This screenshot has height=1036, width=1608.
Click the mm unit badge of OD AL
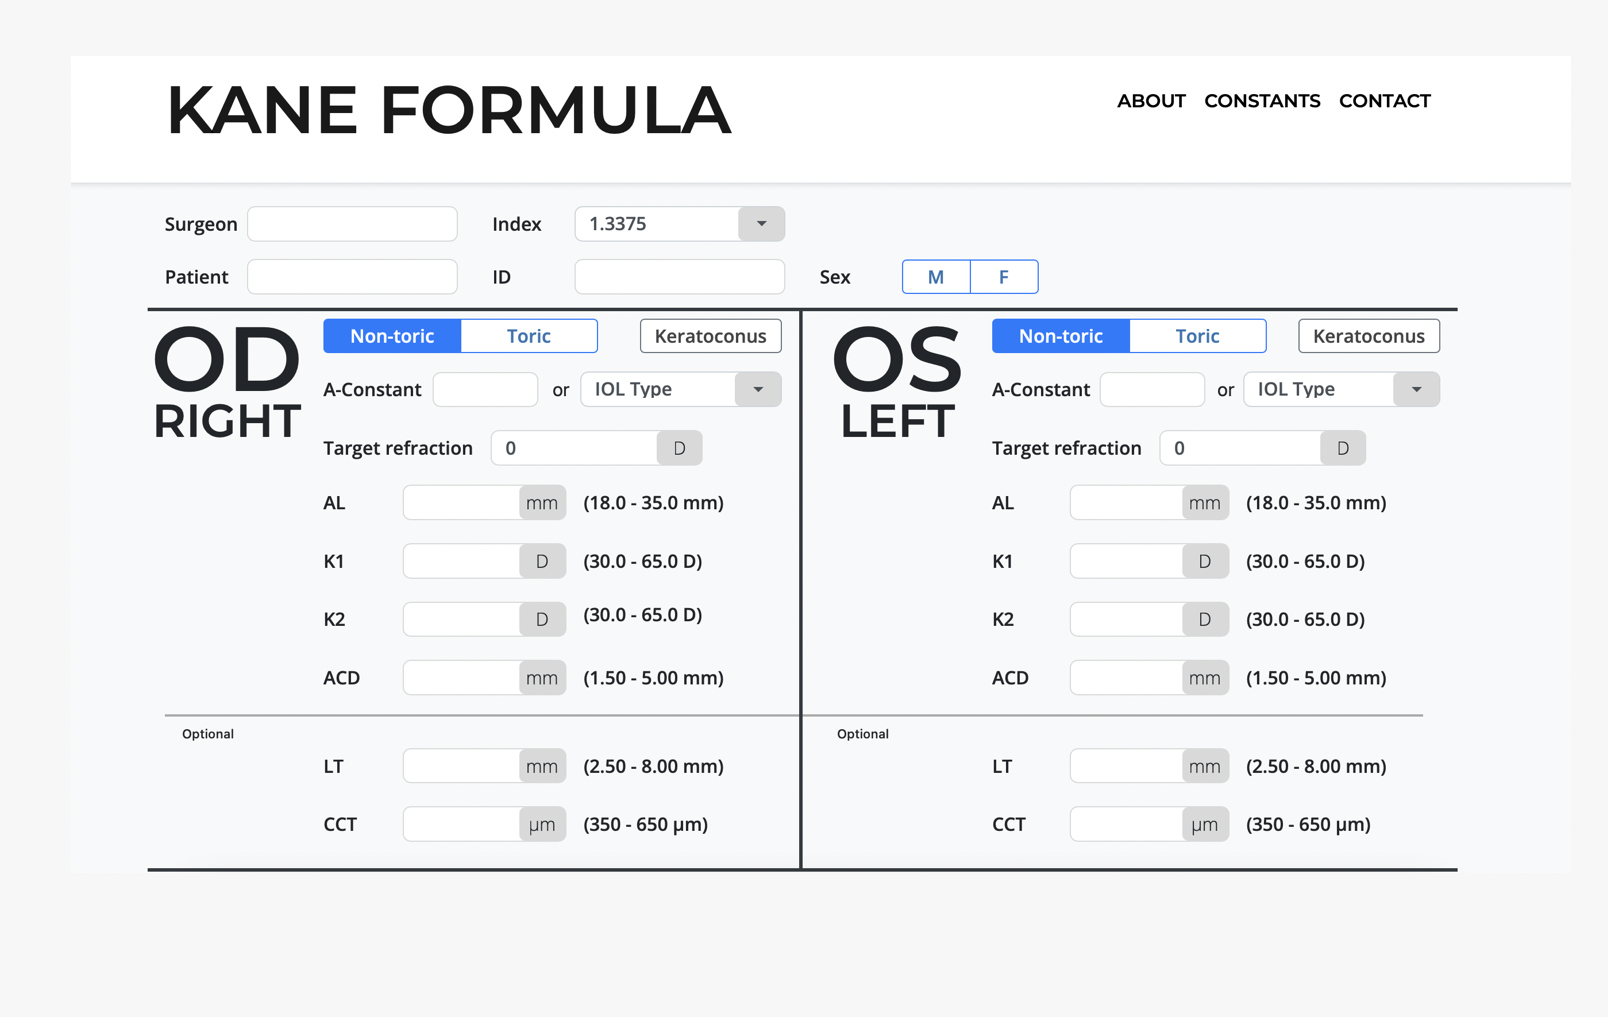(x=543, y=503)
